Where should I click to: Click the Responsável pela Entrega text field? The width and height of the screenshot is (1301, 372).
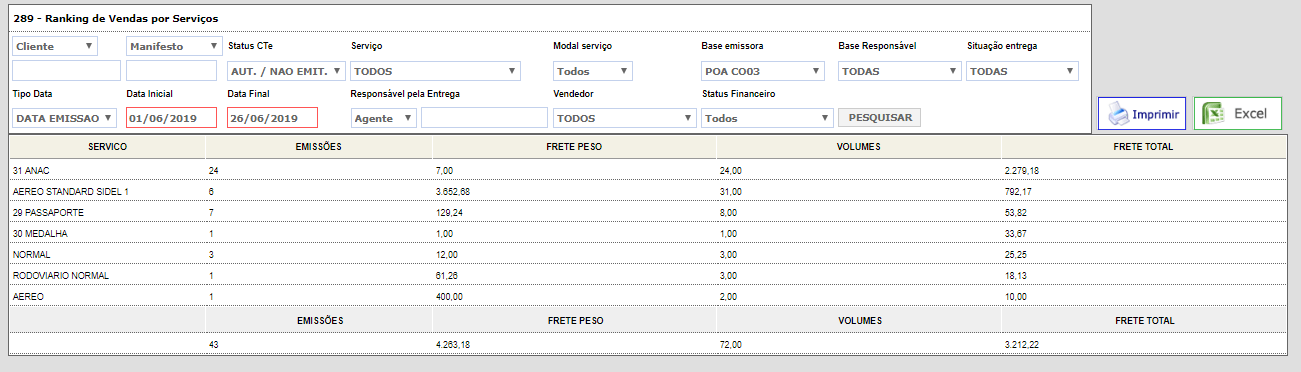[484, 118]
